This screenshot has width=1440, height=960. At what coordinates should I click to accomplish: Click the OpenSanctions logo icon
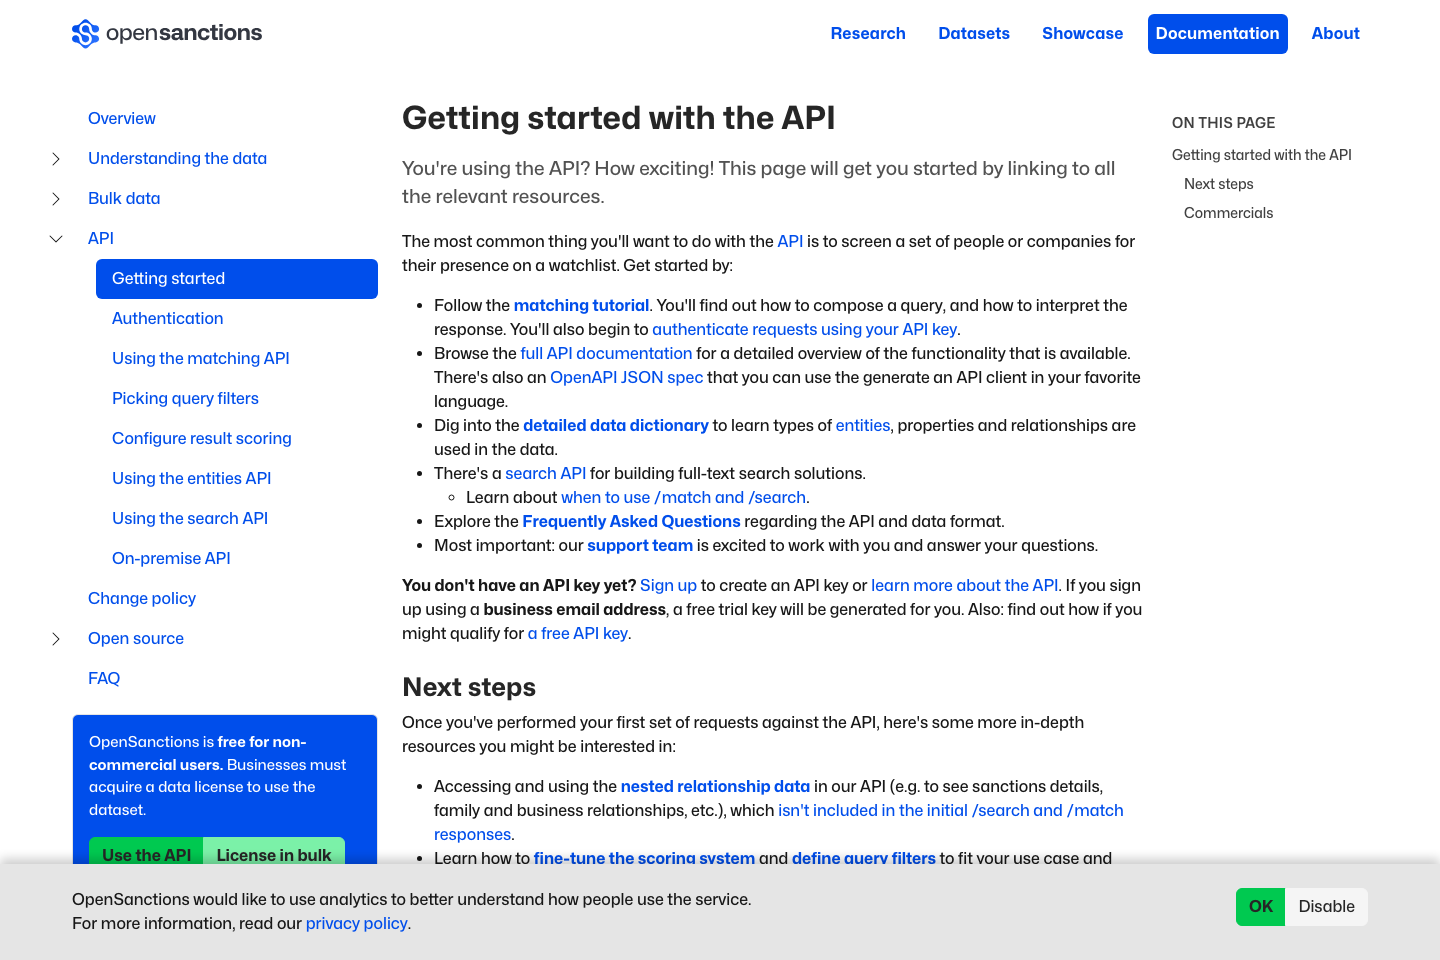point(84,33)
